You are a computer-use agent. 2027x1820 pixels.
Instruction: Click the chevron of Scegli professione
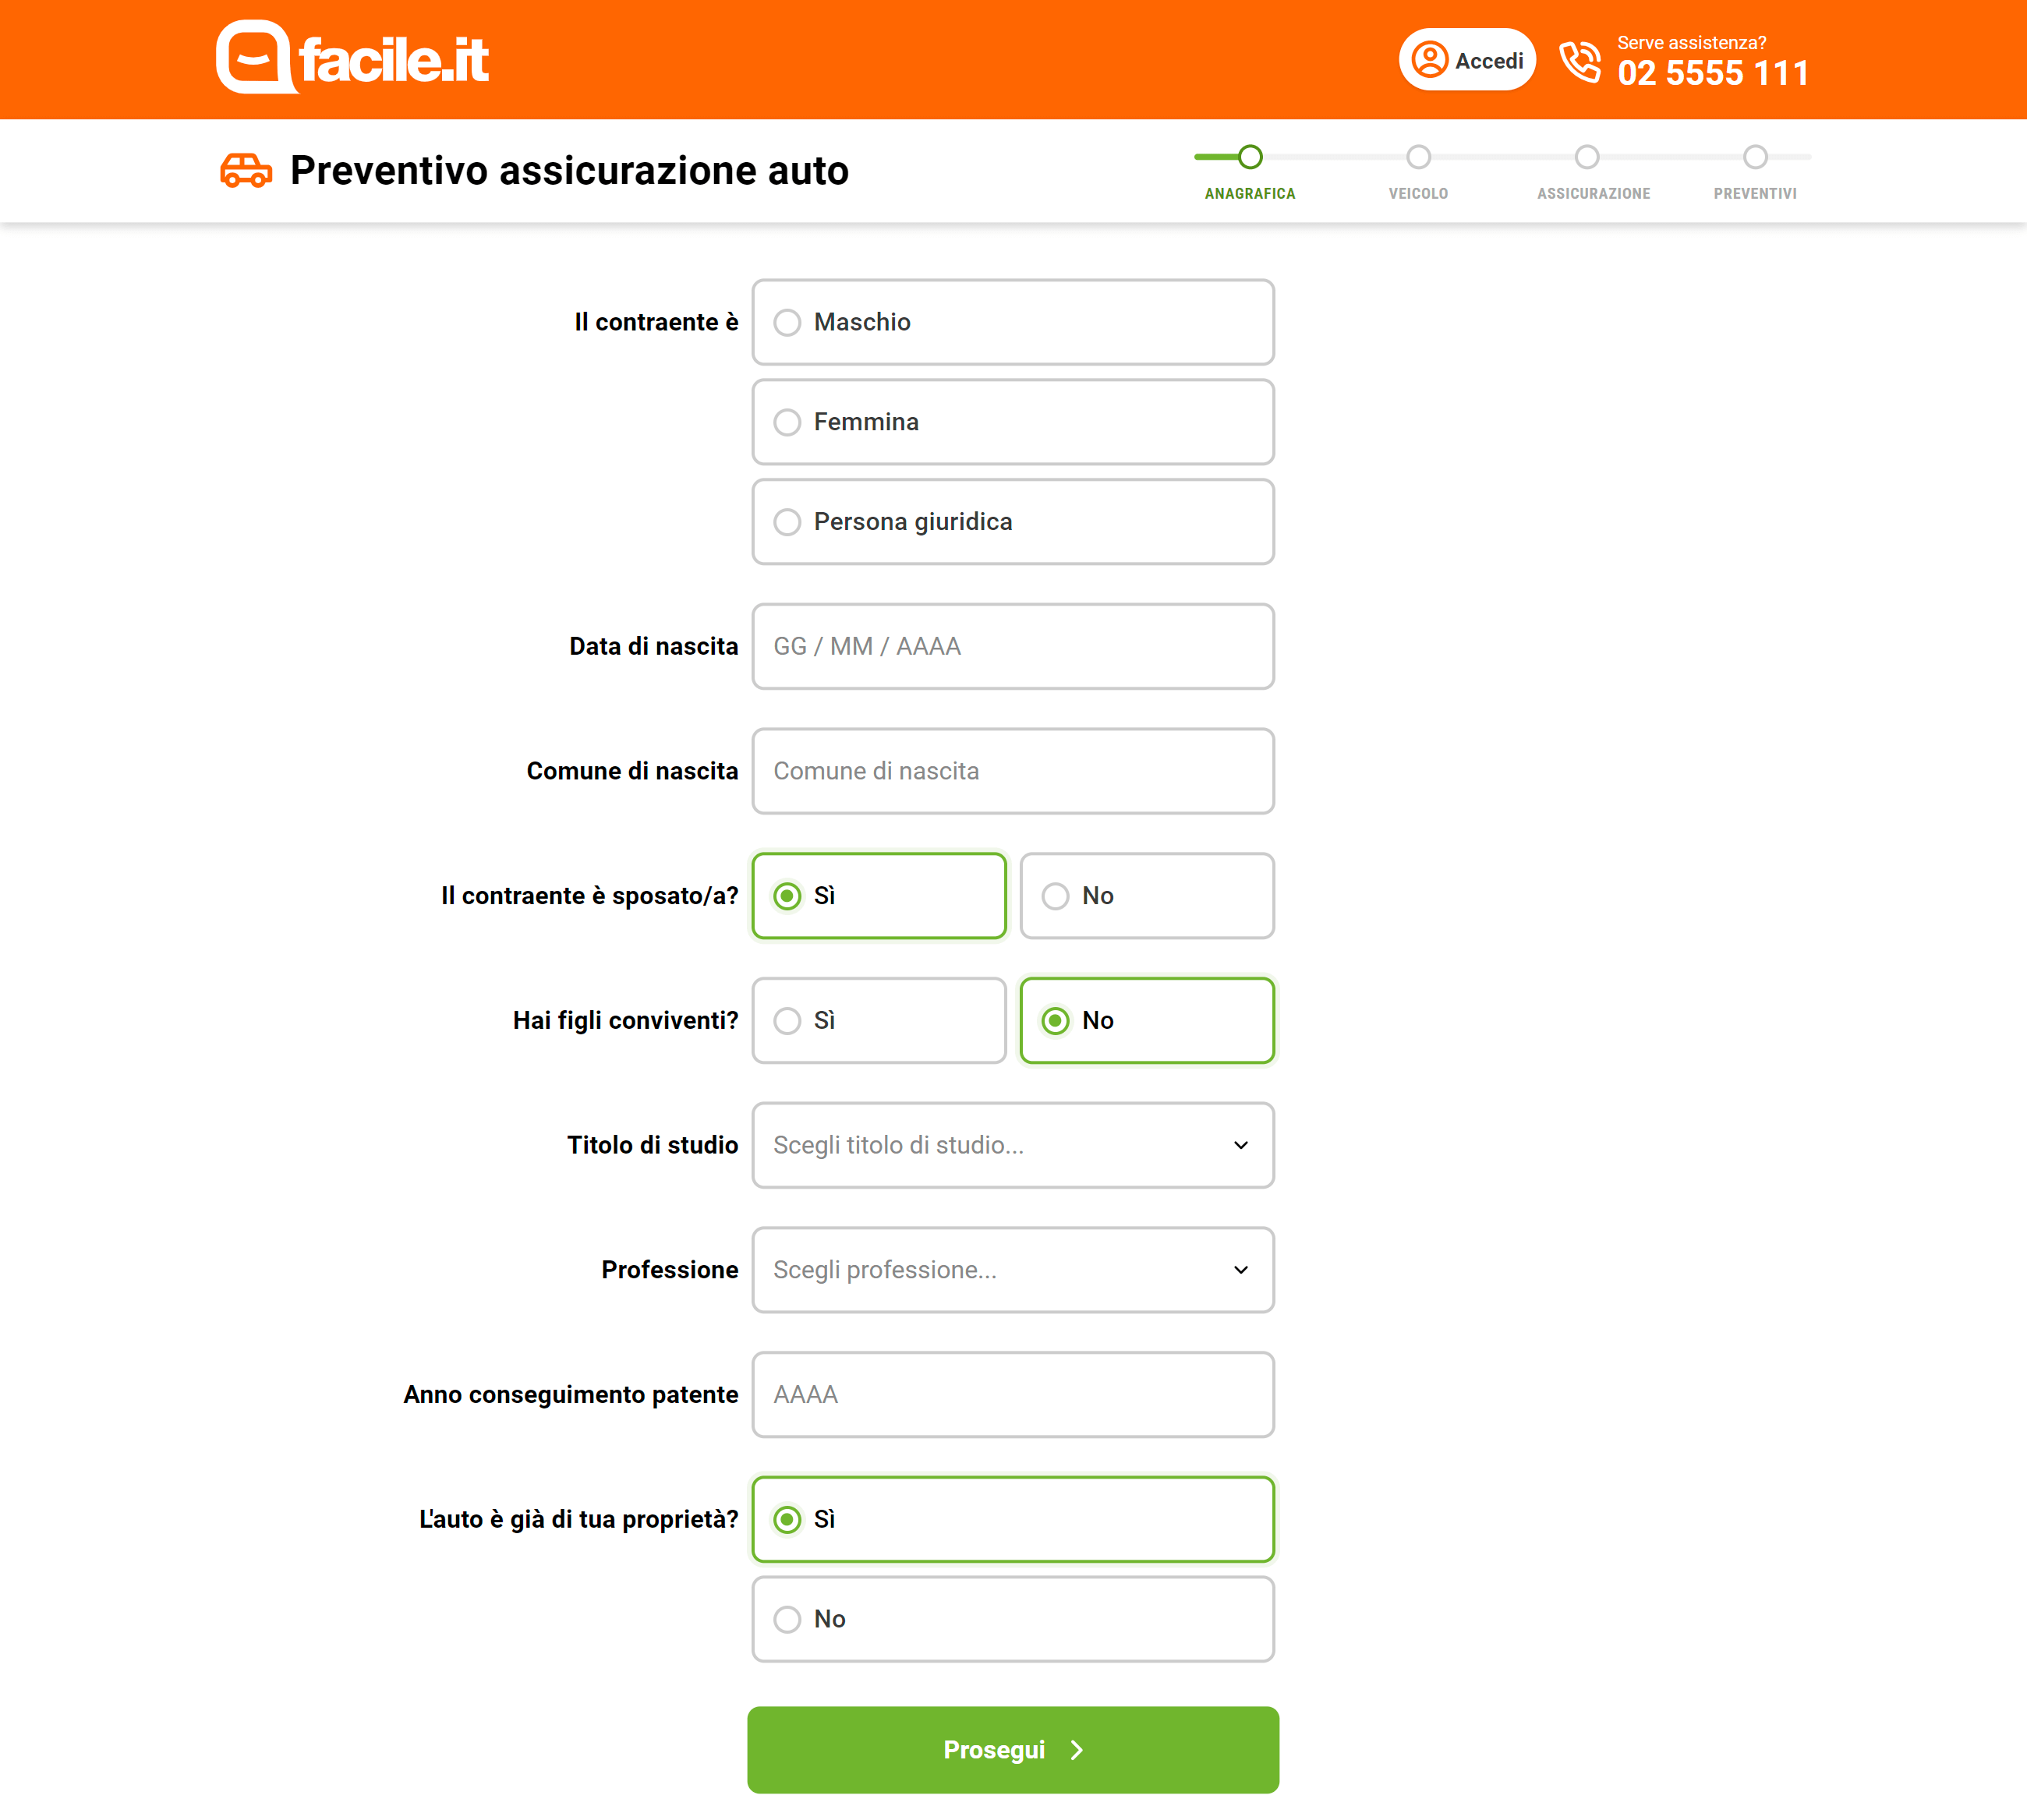pyautogui.click(x=1240, y=1270)
